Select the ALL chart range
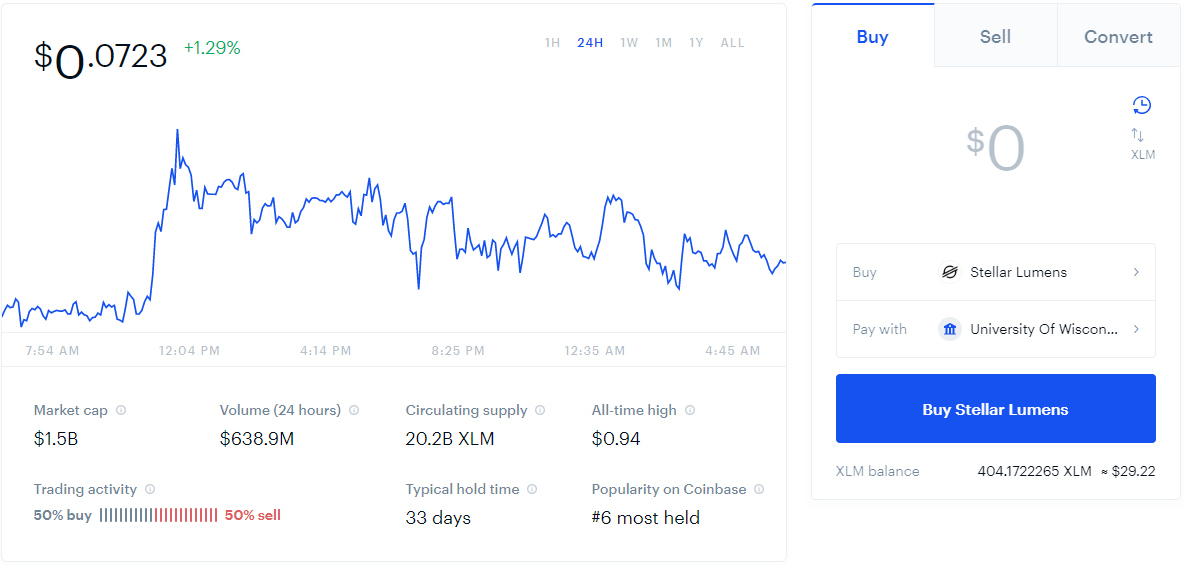 click(732, 43)
